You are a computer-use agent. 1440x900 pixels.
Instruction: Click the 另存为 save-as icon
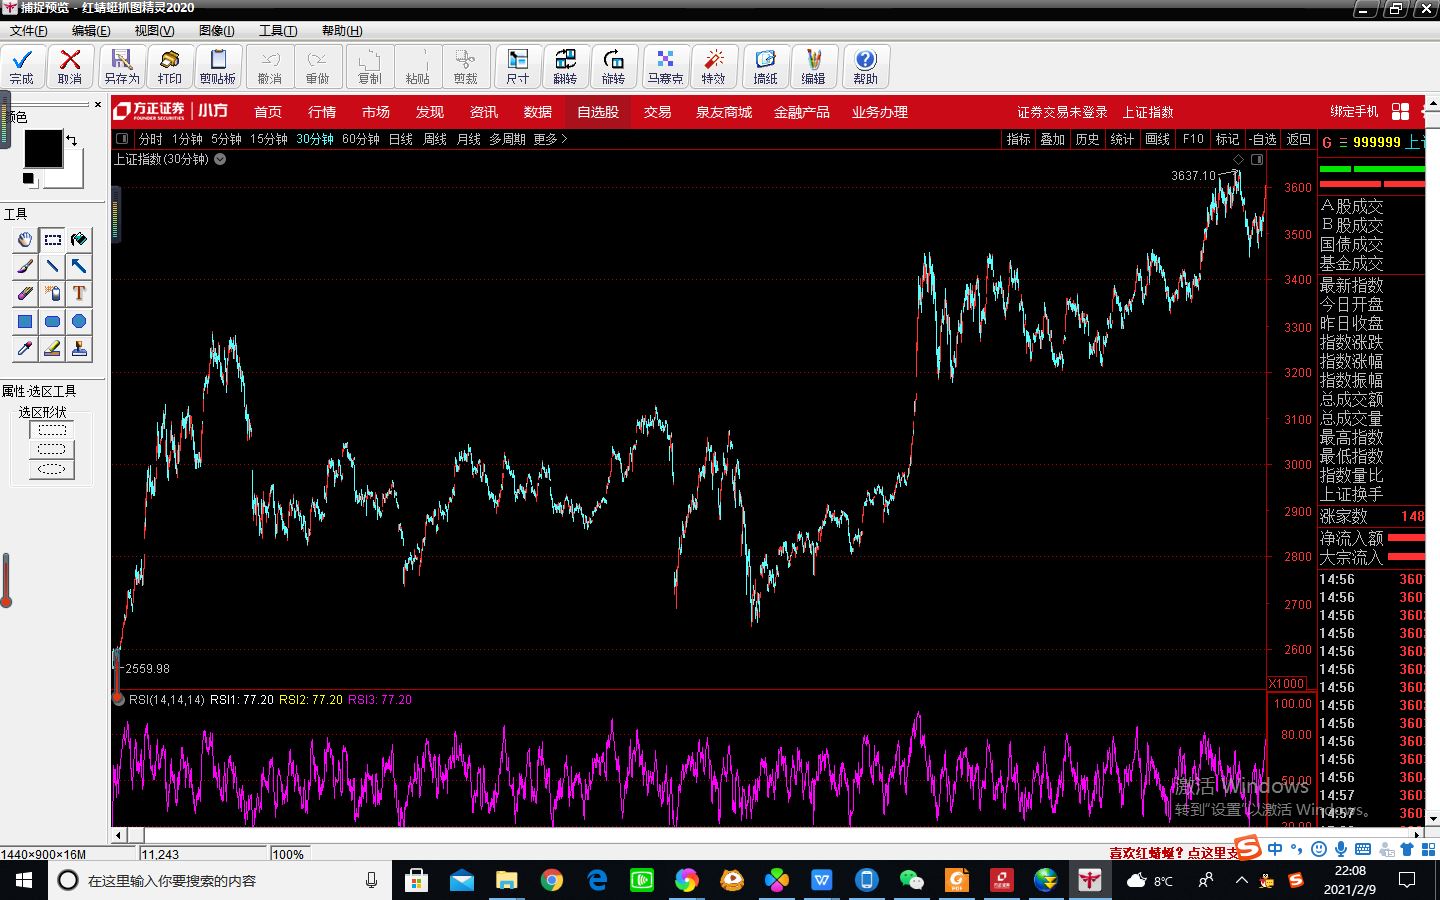click(x=122, y=66)
